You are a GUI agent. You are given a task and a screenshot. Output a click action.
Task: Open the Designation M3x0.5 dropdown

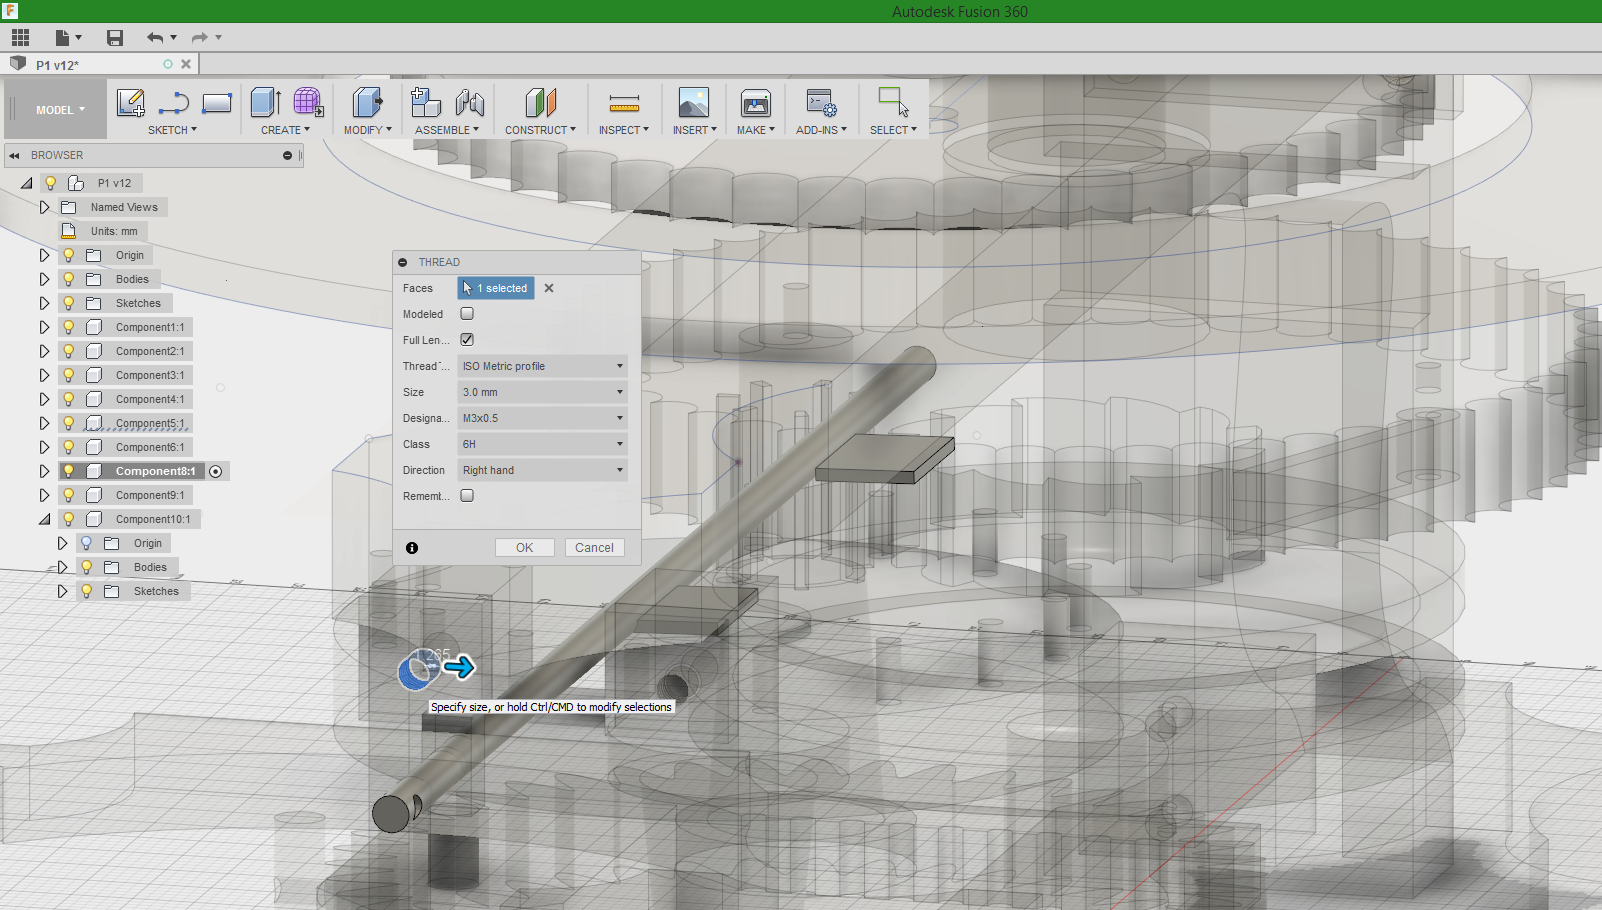542,418
